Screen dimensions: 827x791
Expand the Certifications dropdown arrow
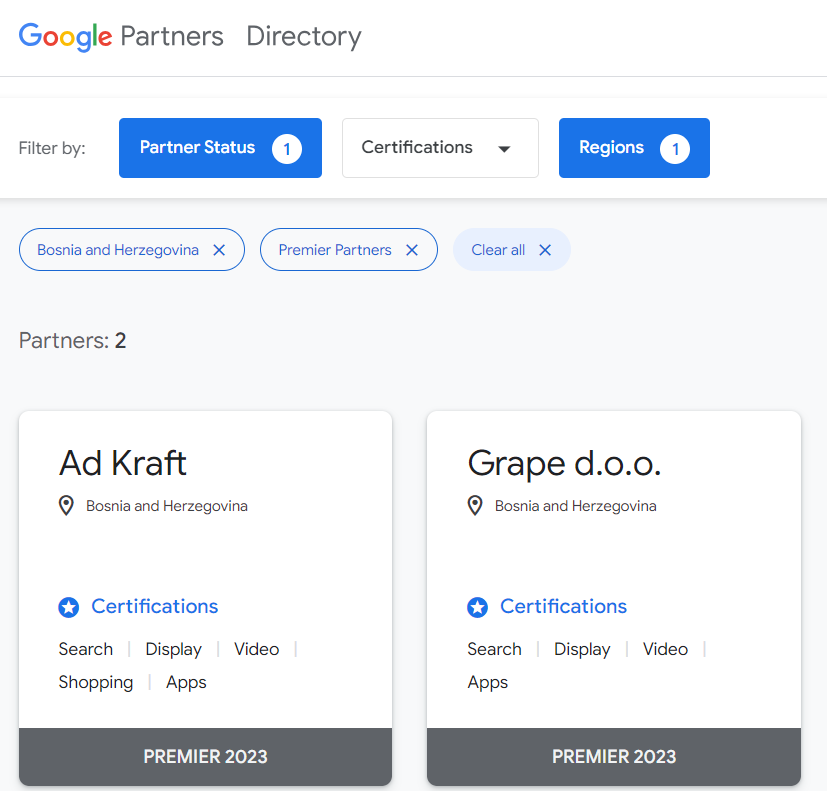pos(504,149)
